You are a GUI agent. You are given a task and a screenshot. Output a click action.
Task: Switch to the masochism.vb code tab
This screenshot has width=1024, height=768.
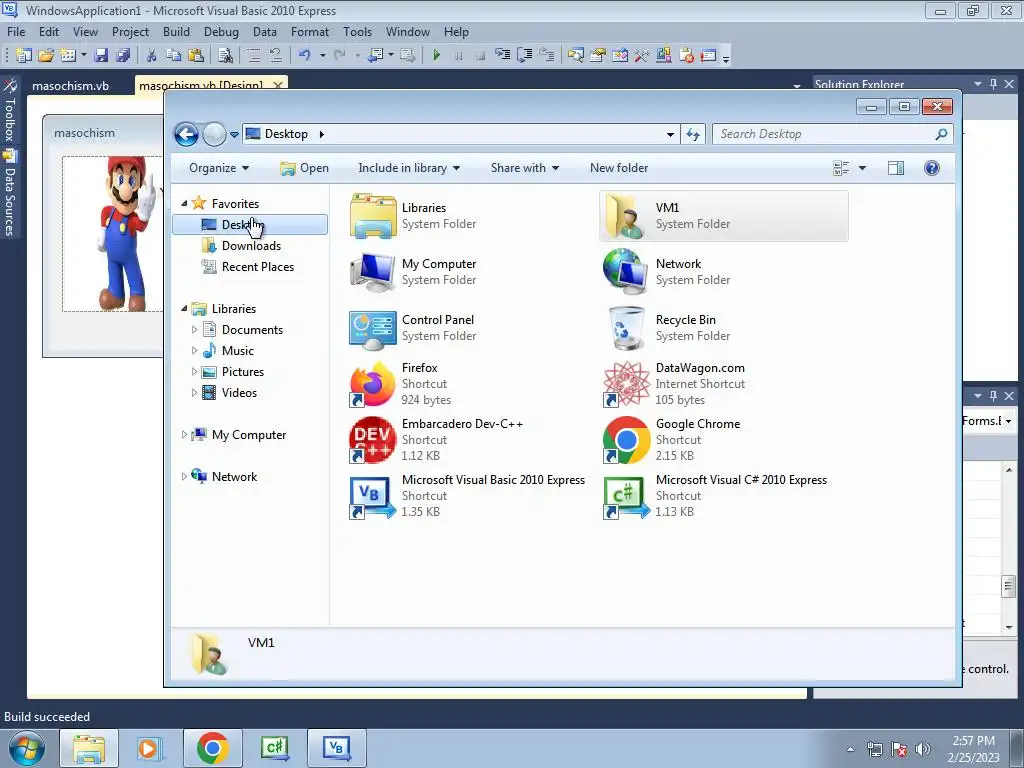click(x=71, y=86)
